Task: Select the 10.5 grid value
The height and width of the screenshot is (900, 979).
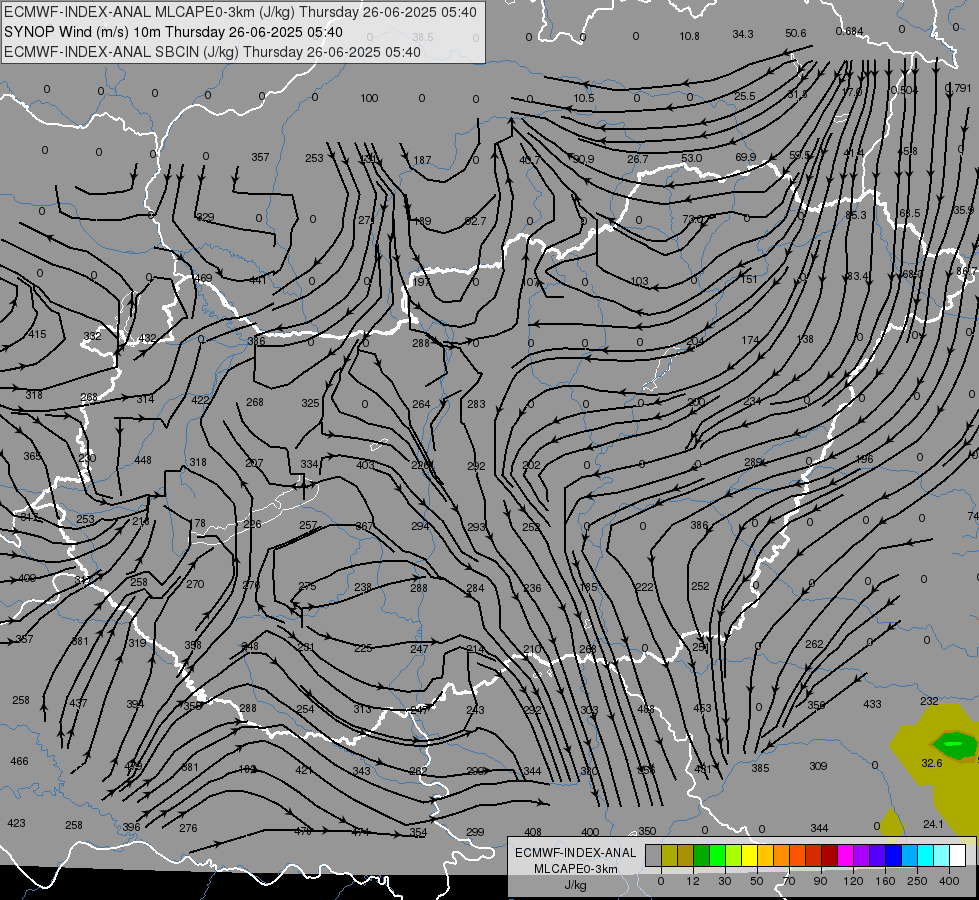Action: point(584,98)
